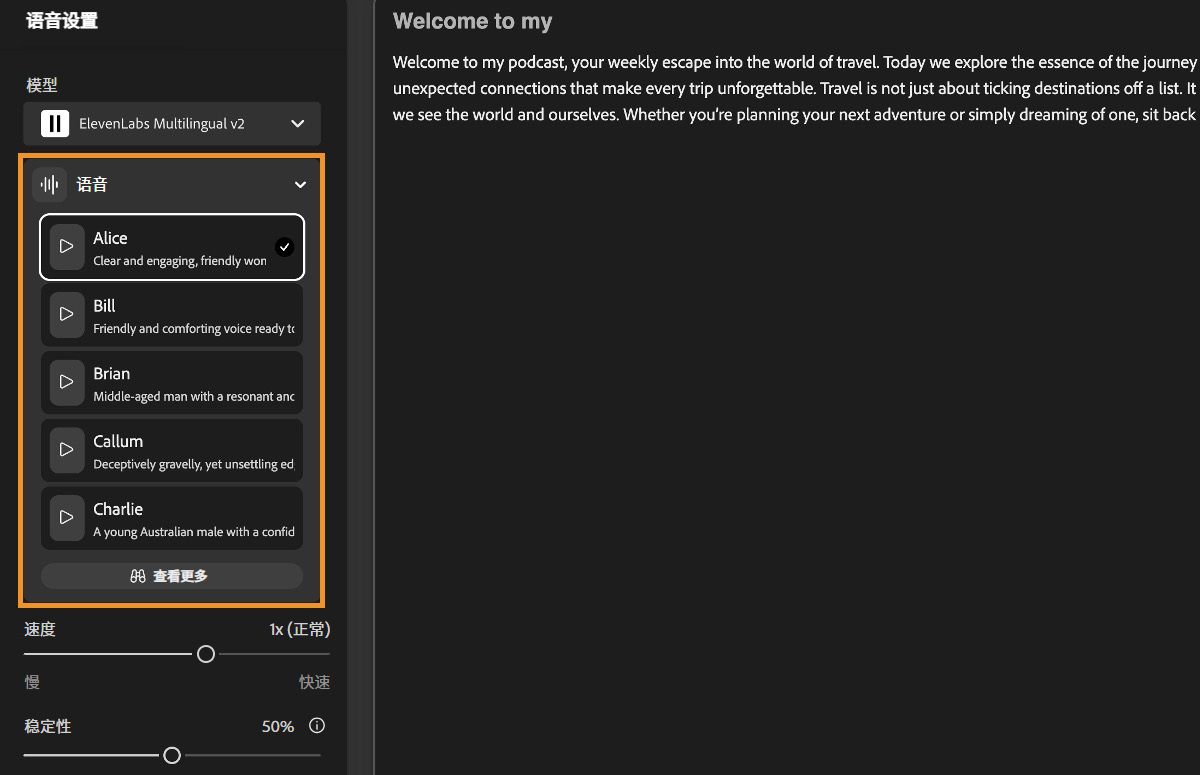Screen dimensions: 1200x775
Task: Play the Callum voice preview
Action: [67, 450]
